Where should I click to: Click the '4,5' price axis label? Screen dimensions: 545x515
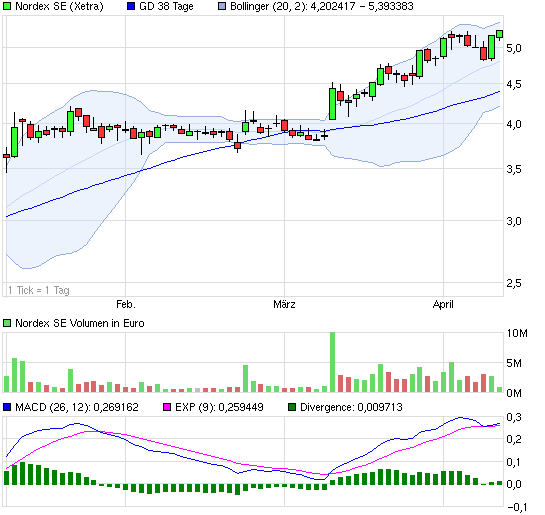[x=514, y=84]
